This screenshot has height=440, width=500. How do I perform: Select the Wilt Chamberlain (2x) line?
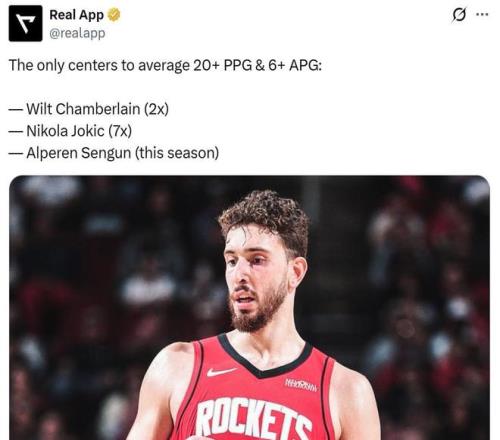pyautogui.click(x=89, y=109)
